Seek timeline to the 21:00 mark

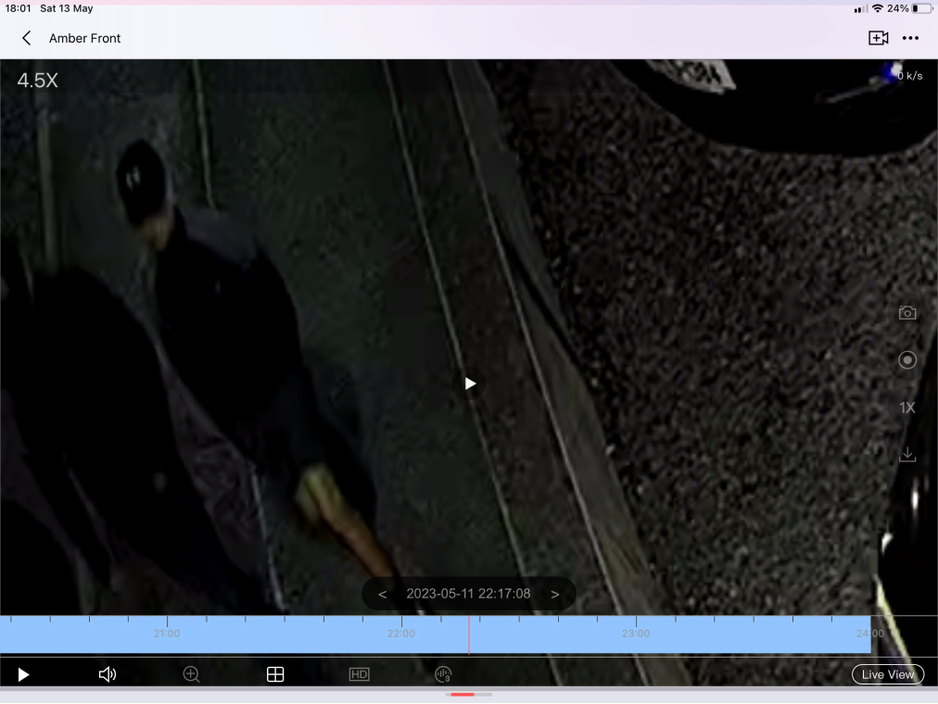tap(167, 633)
